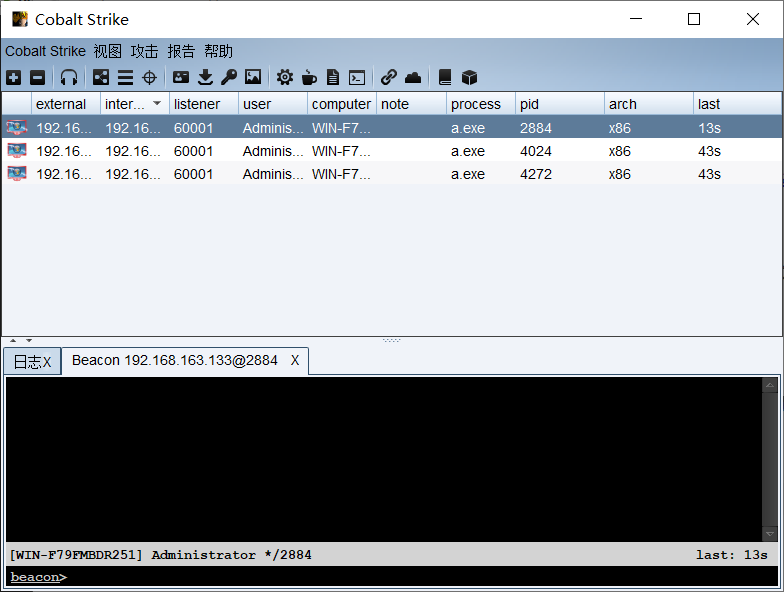The image size is (784, 592).
Task: Open the 攻击 menu
Action: point(144,51)
